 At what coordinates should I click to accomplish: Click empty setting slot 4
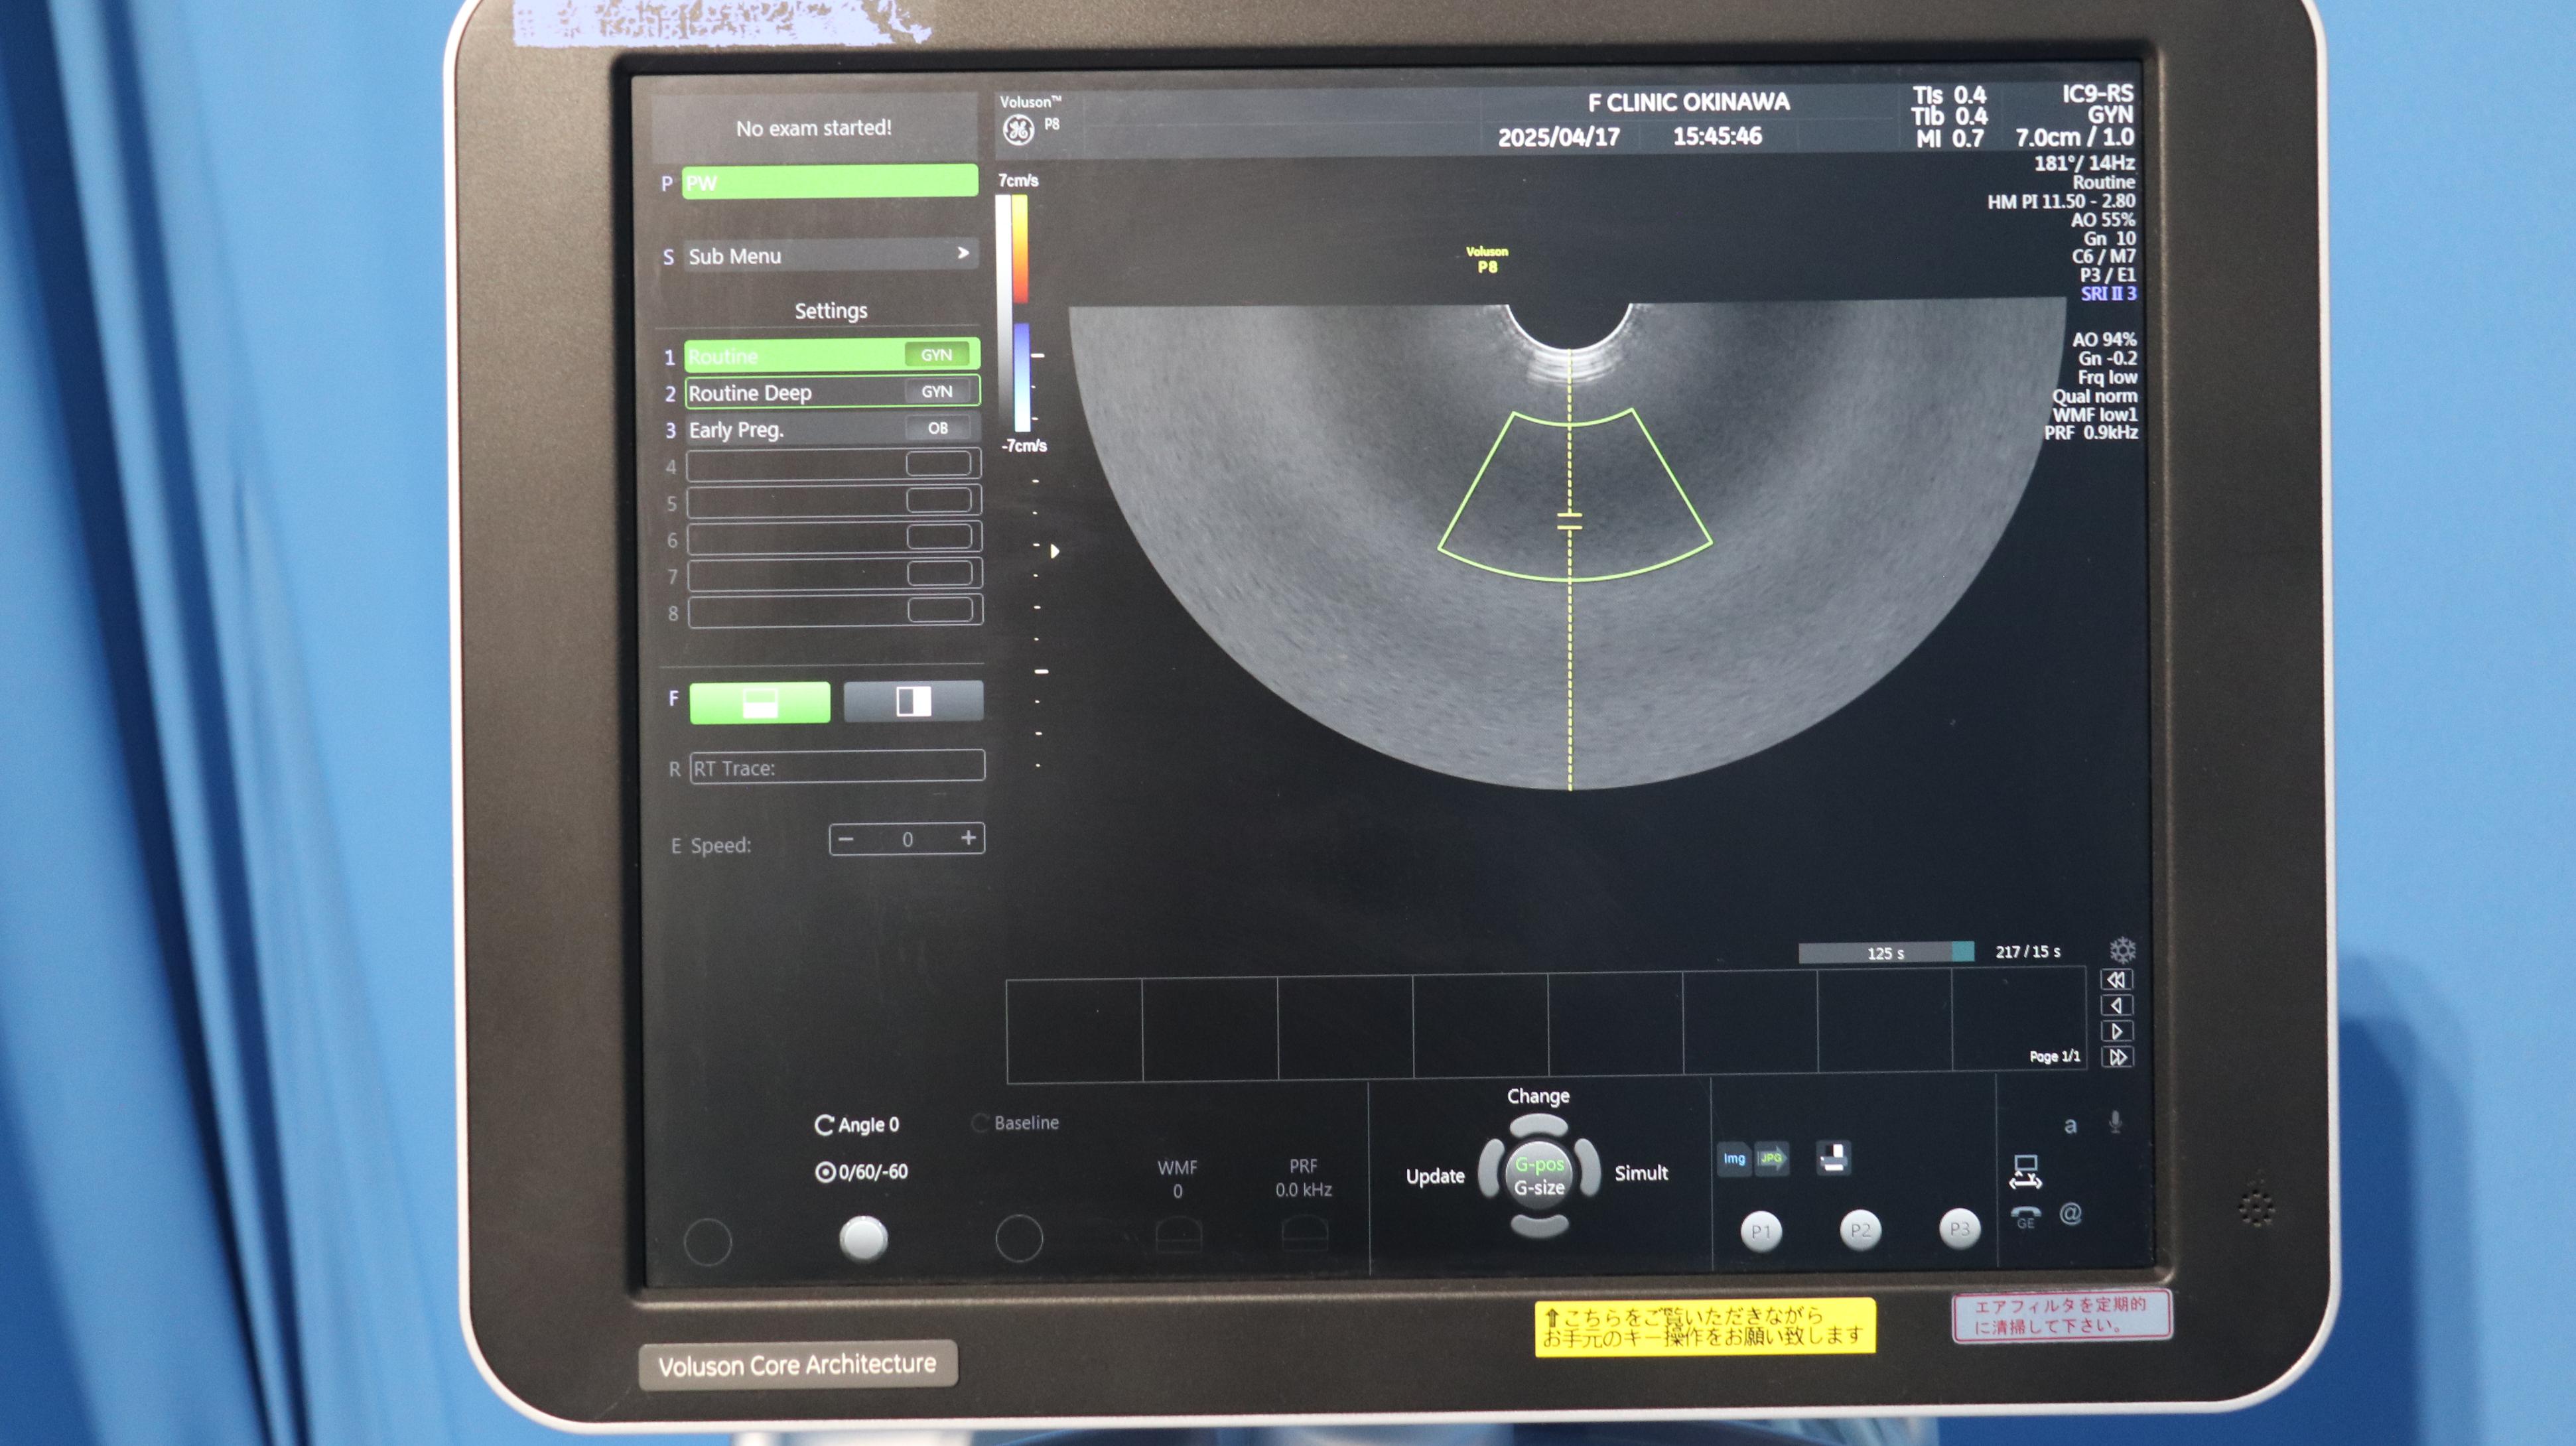[x=834, y=464]
